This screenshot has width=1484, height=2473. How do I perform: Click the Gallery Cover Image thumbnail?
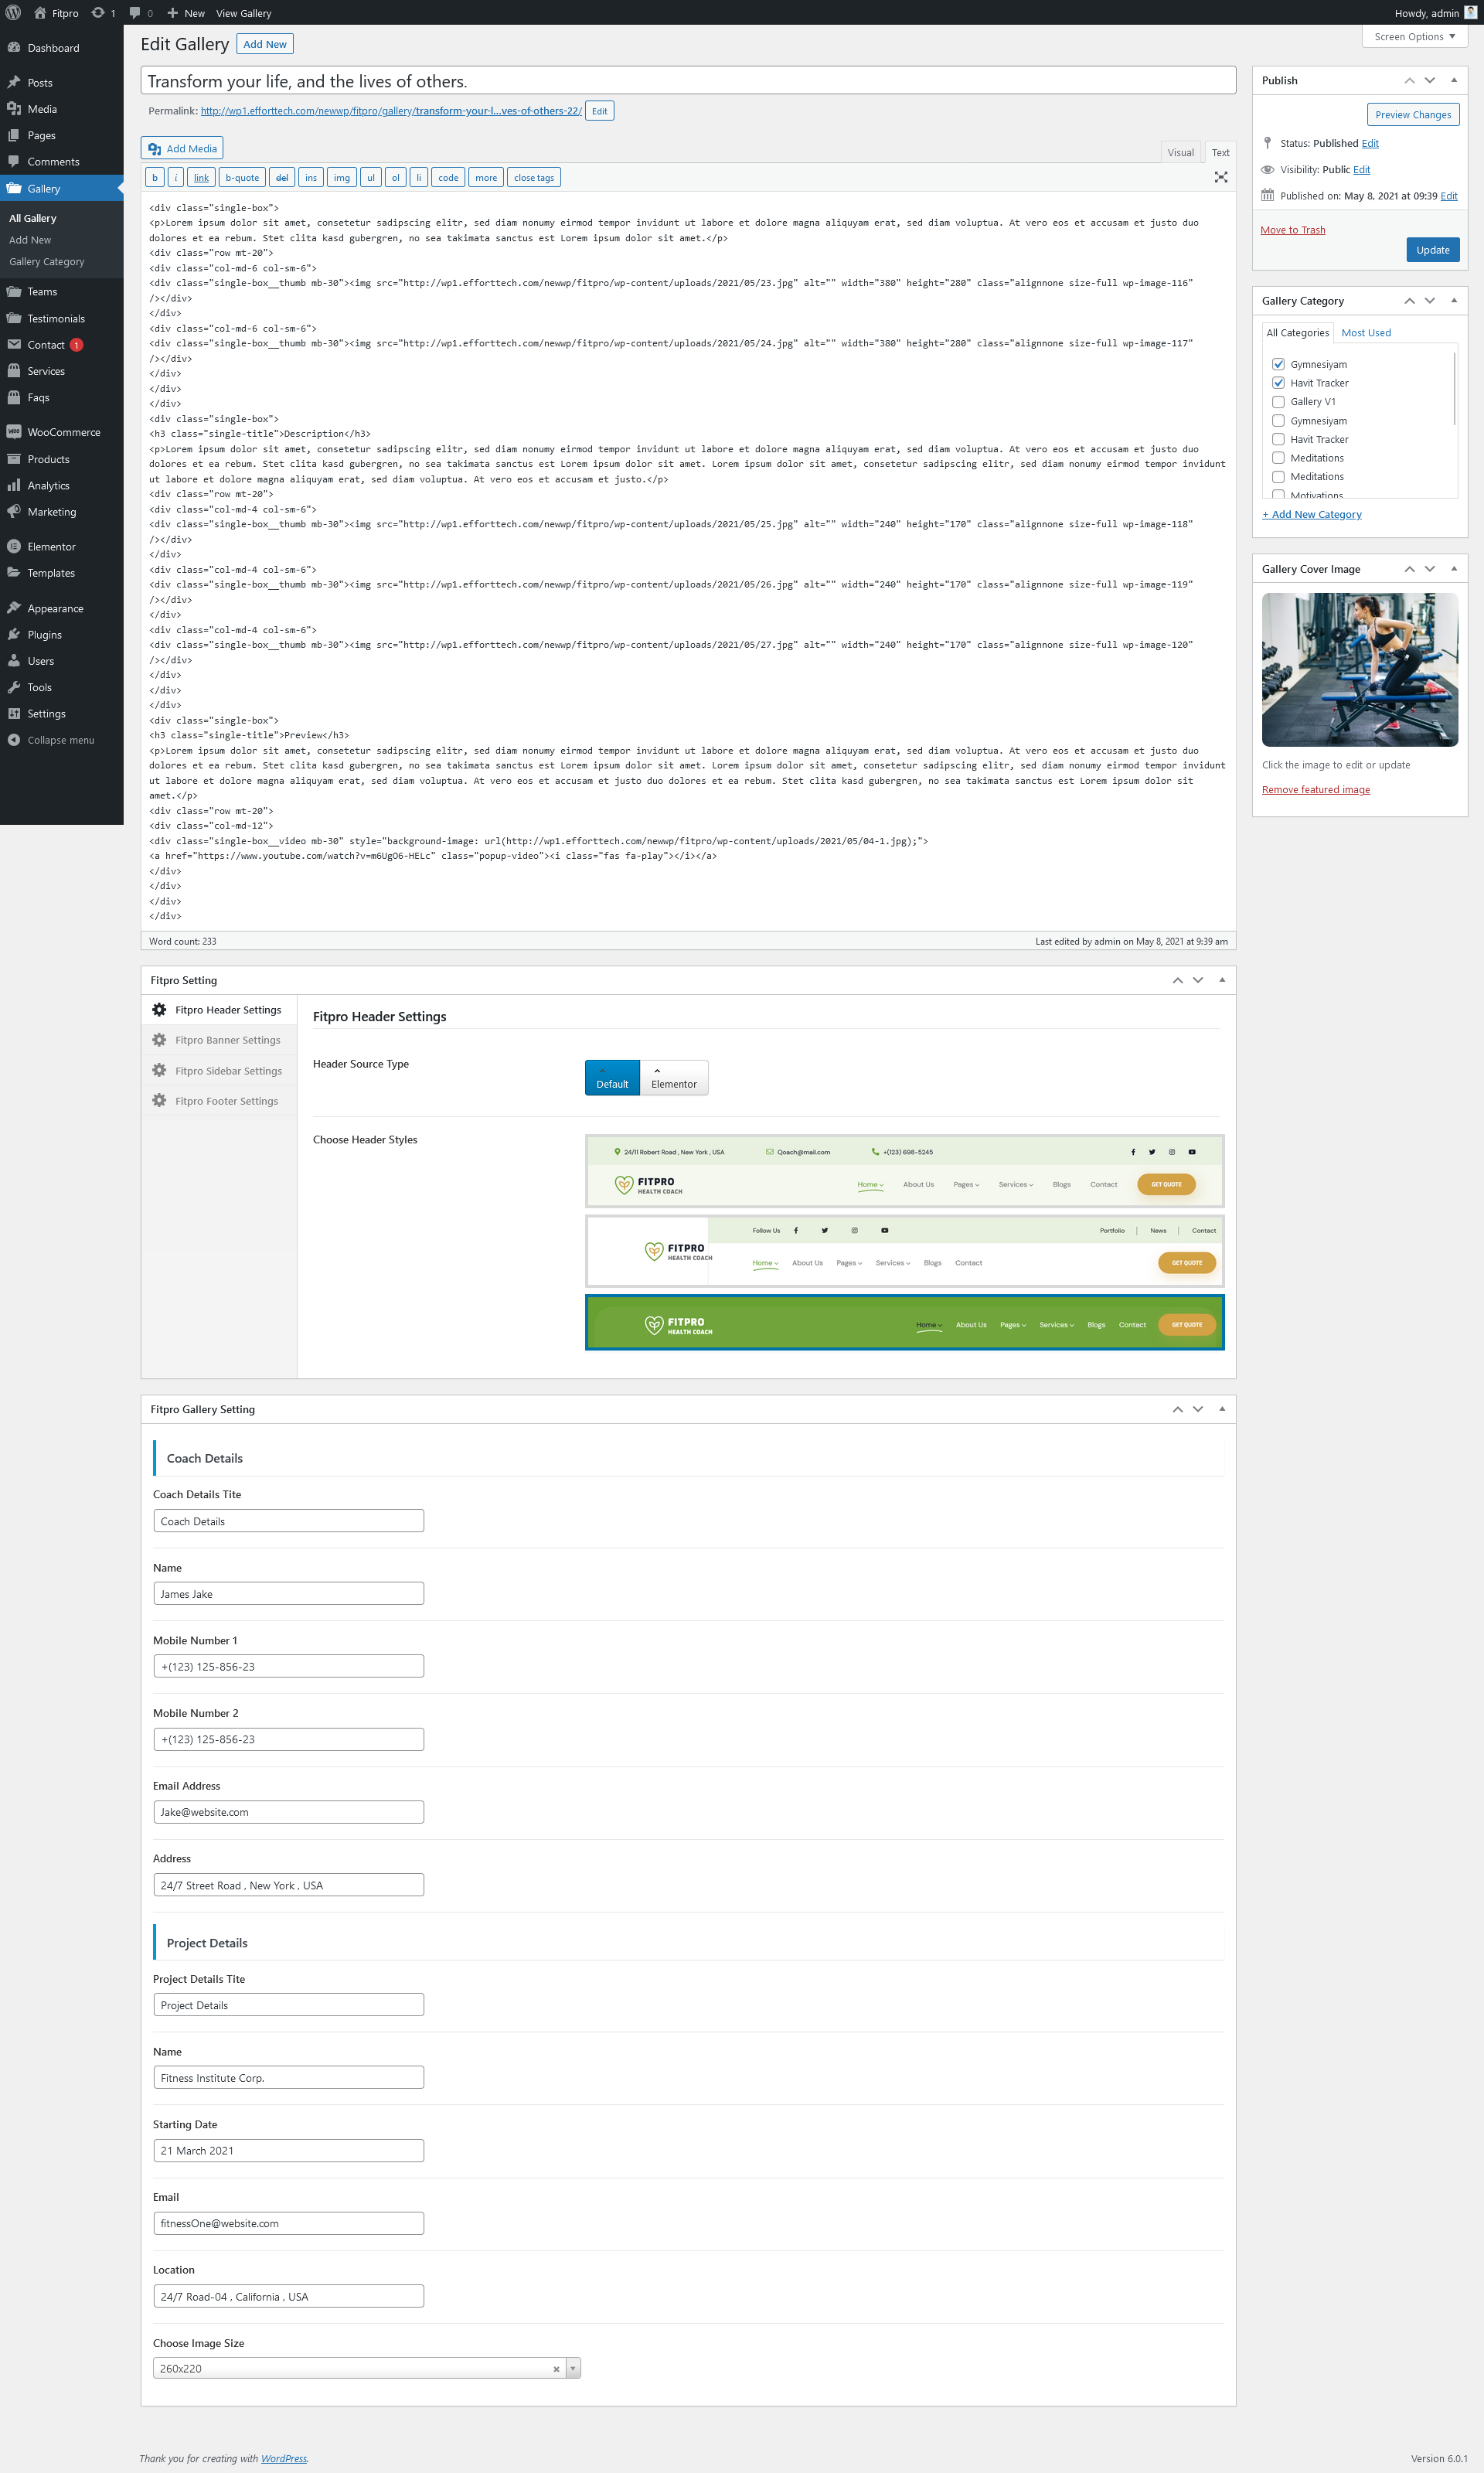click(1359, 669)
